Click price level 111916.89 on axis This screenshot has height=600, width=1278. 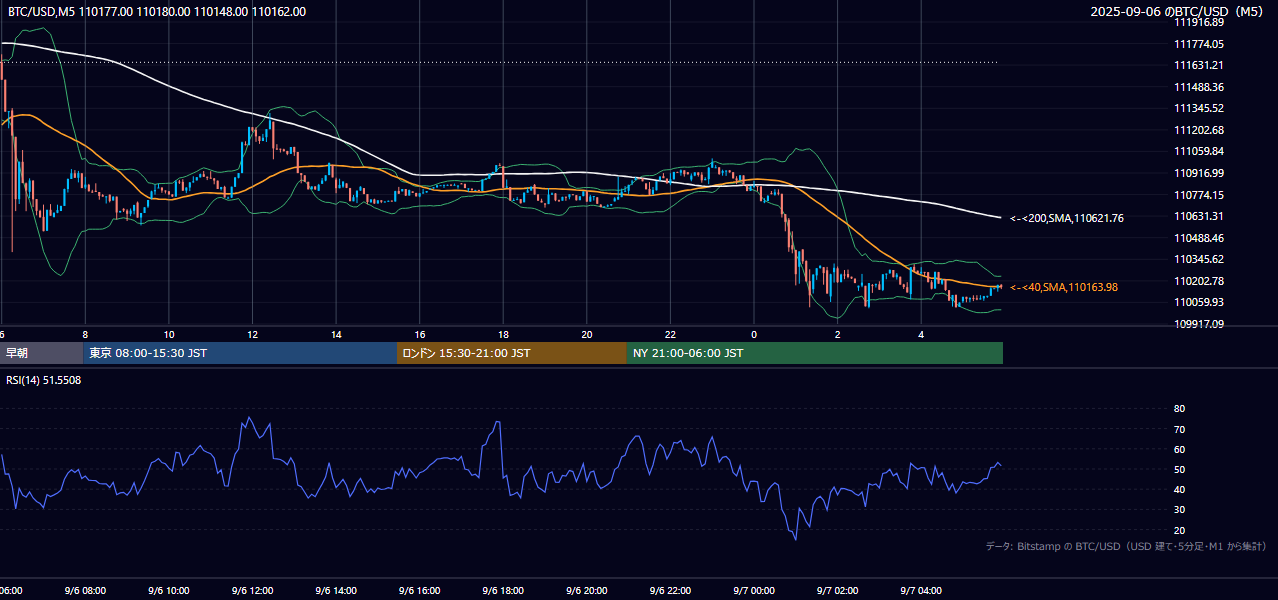tap(1199, 22)
